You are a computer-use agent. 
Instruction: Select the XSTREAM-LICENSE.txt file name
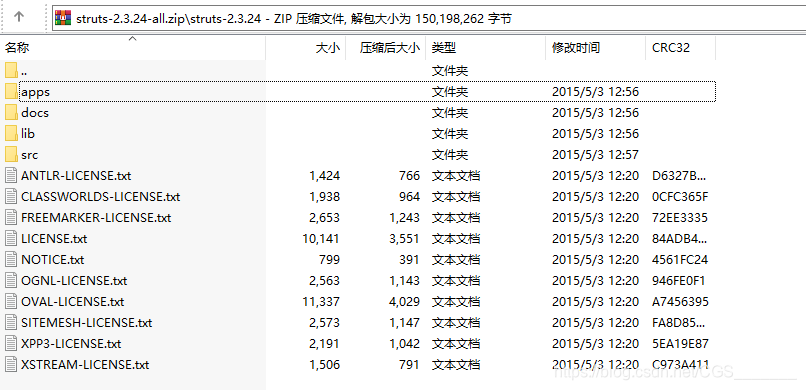click(x=85, y=365)
